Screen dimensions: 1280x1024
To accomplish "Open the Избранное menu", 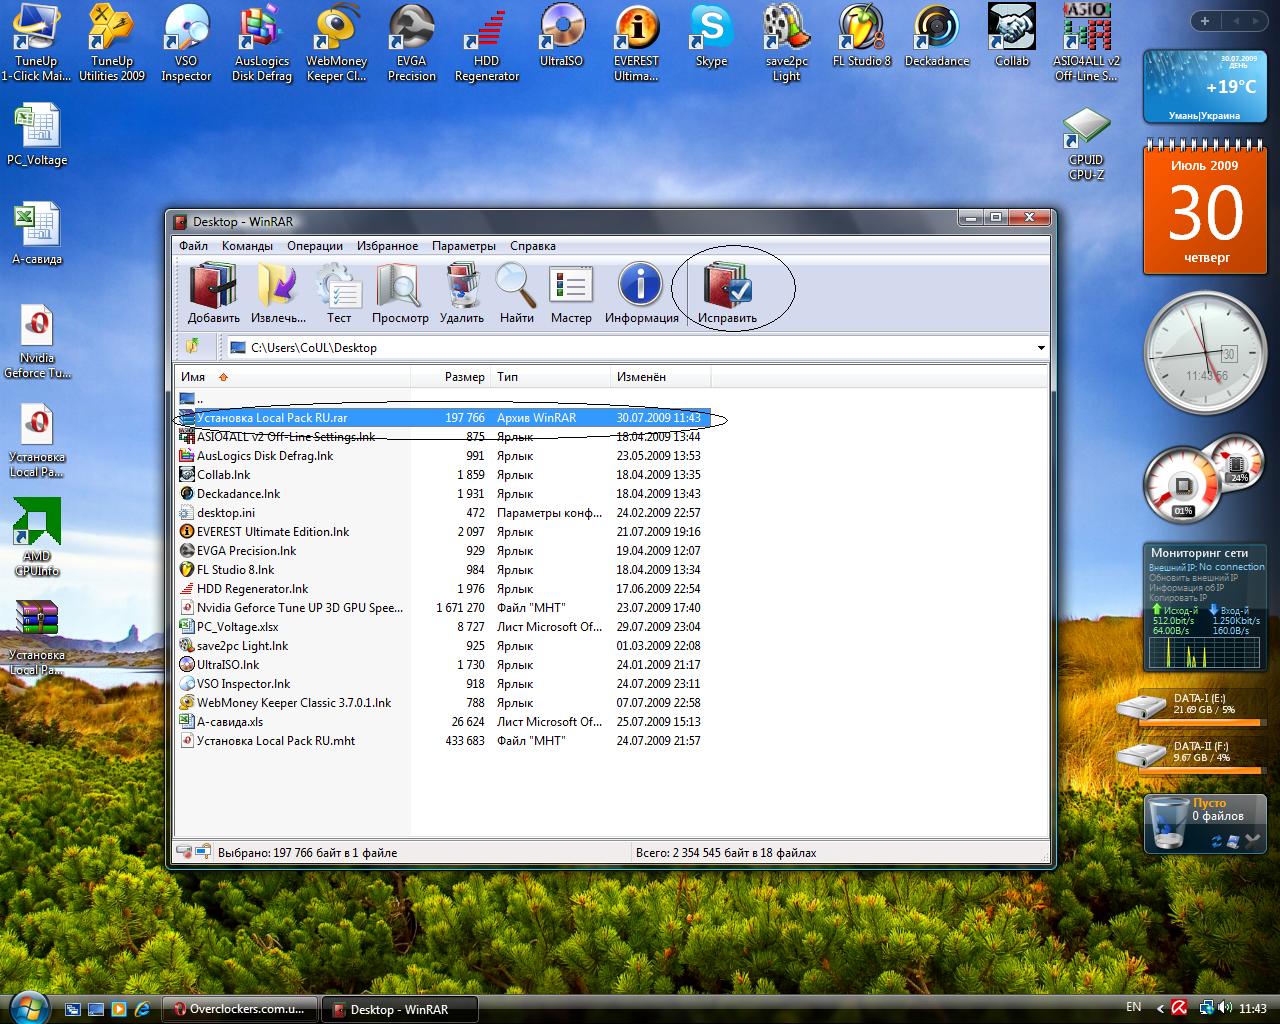I will coord(387,246).
